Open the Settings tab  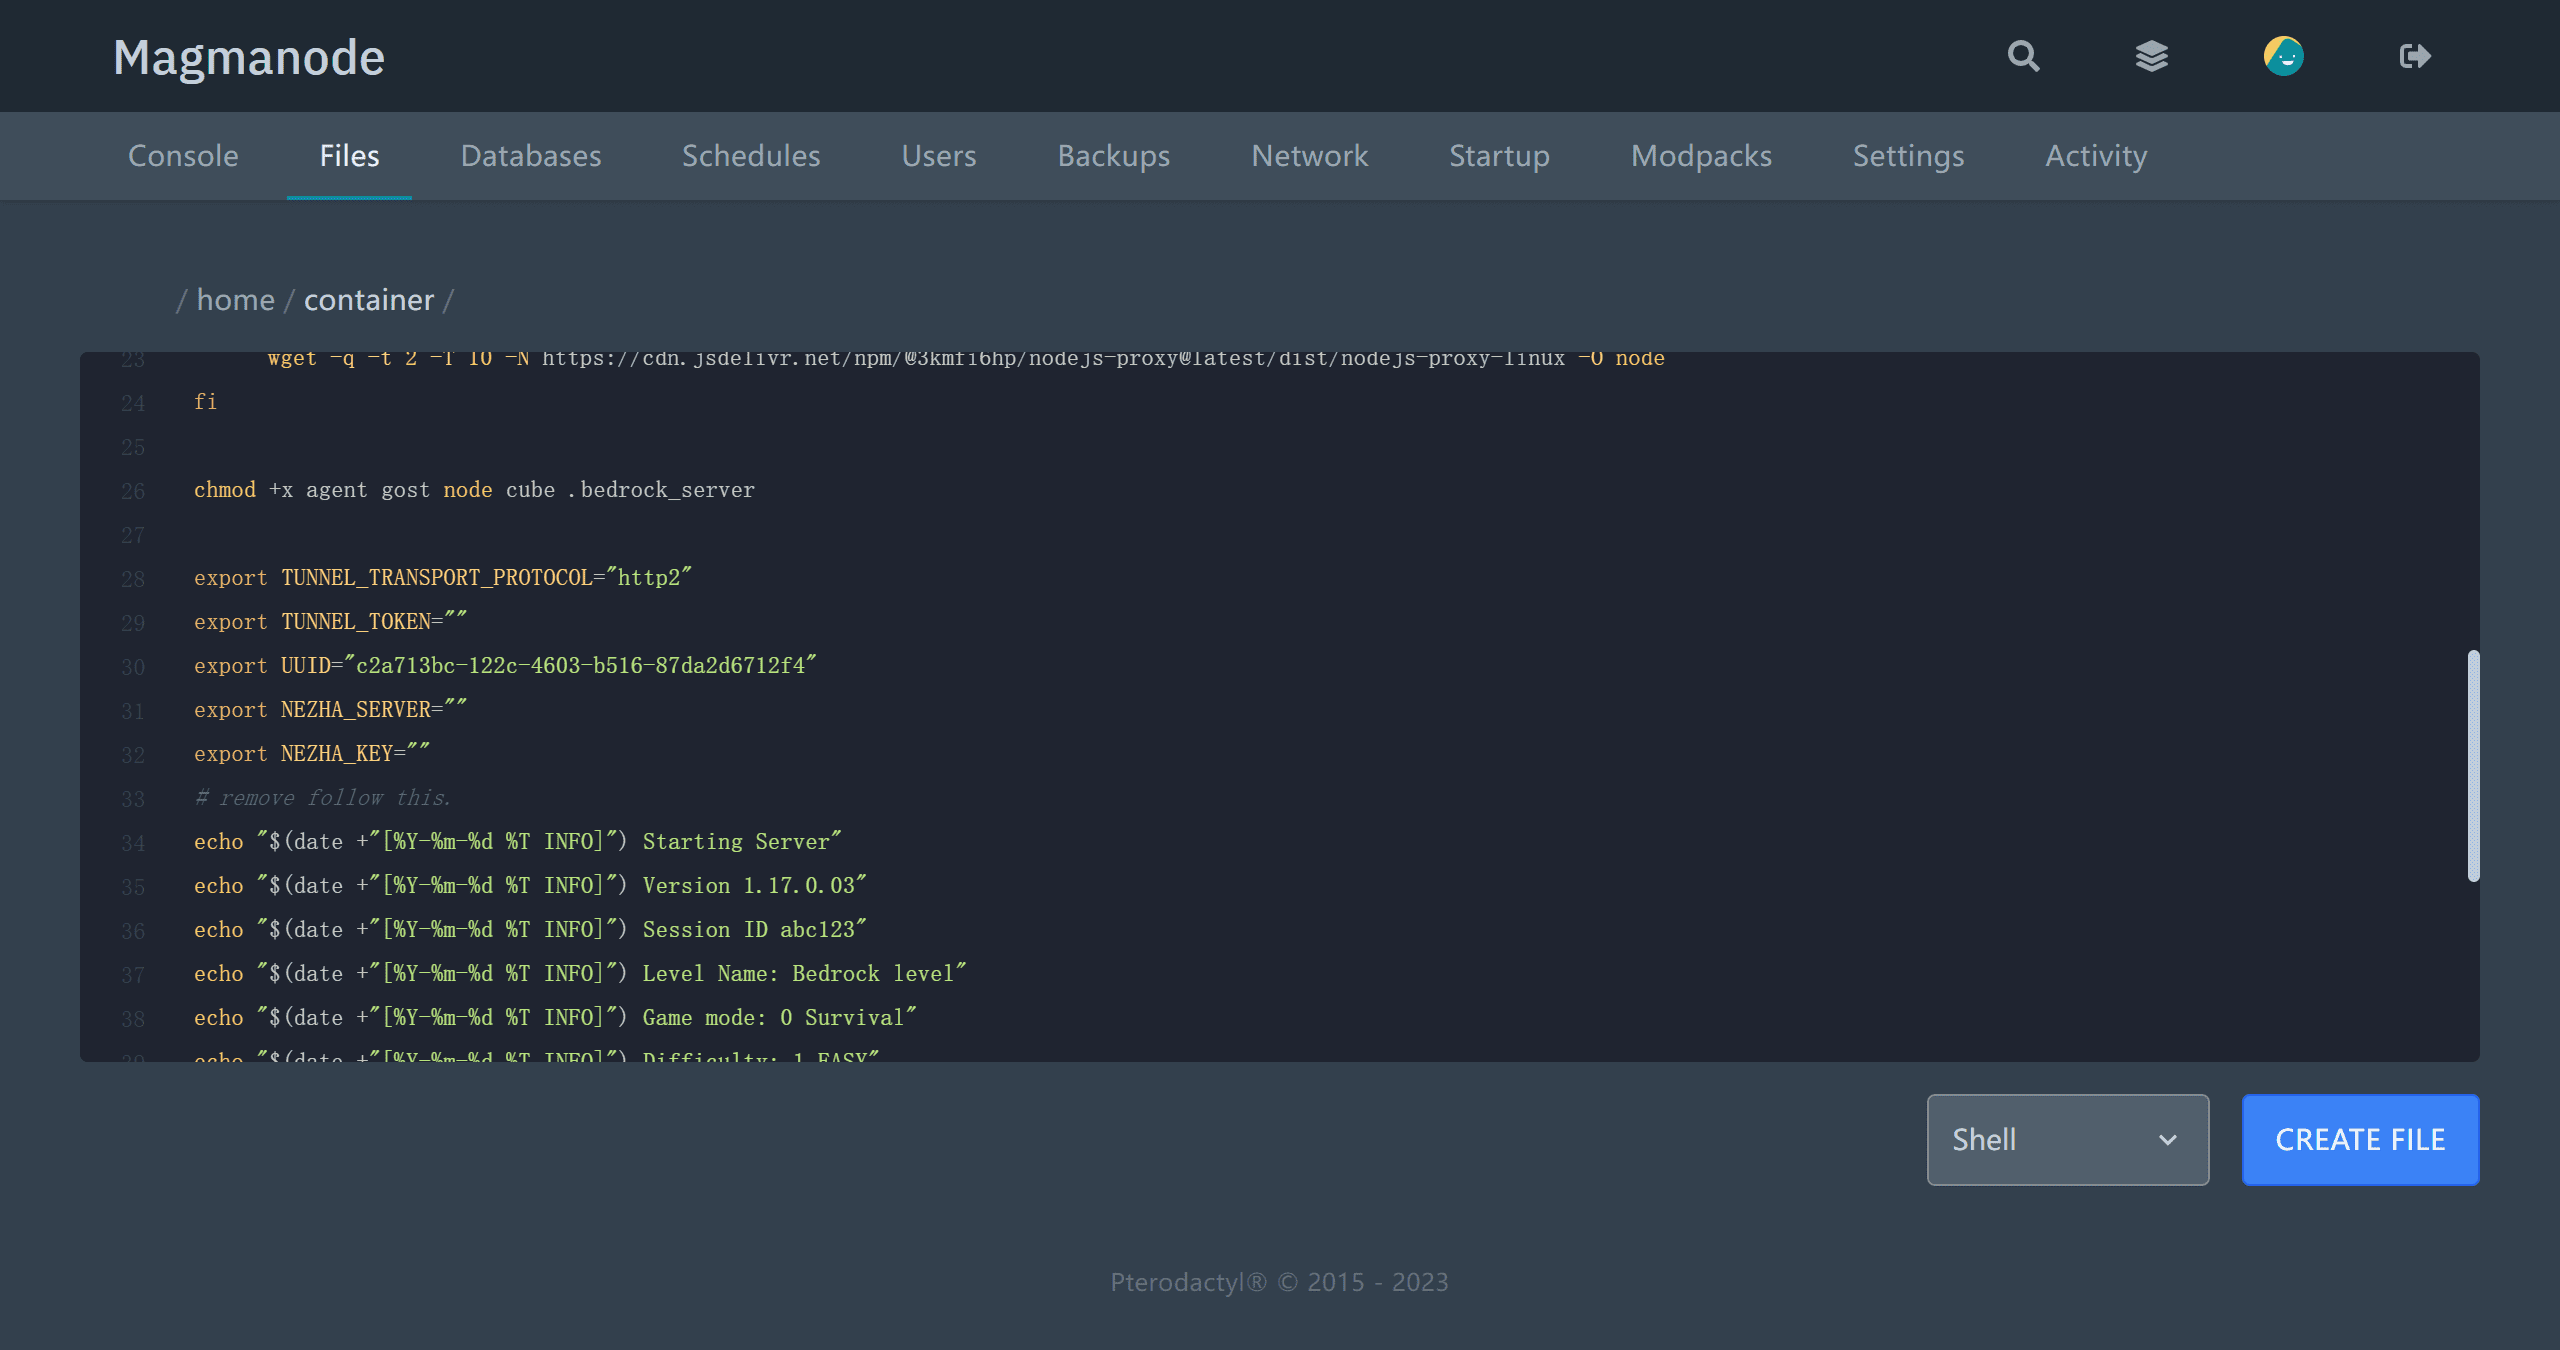pos(1908,156)
